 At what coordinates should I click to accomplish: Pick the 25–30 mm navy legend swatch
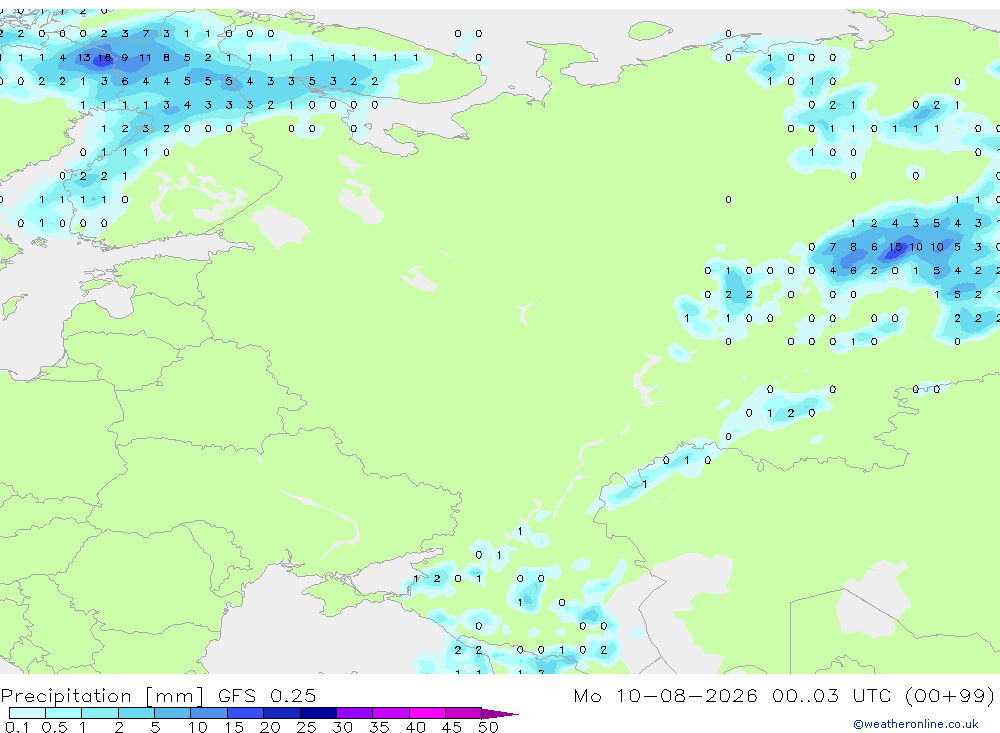click(318, 713)
